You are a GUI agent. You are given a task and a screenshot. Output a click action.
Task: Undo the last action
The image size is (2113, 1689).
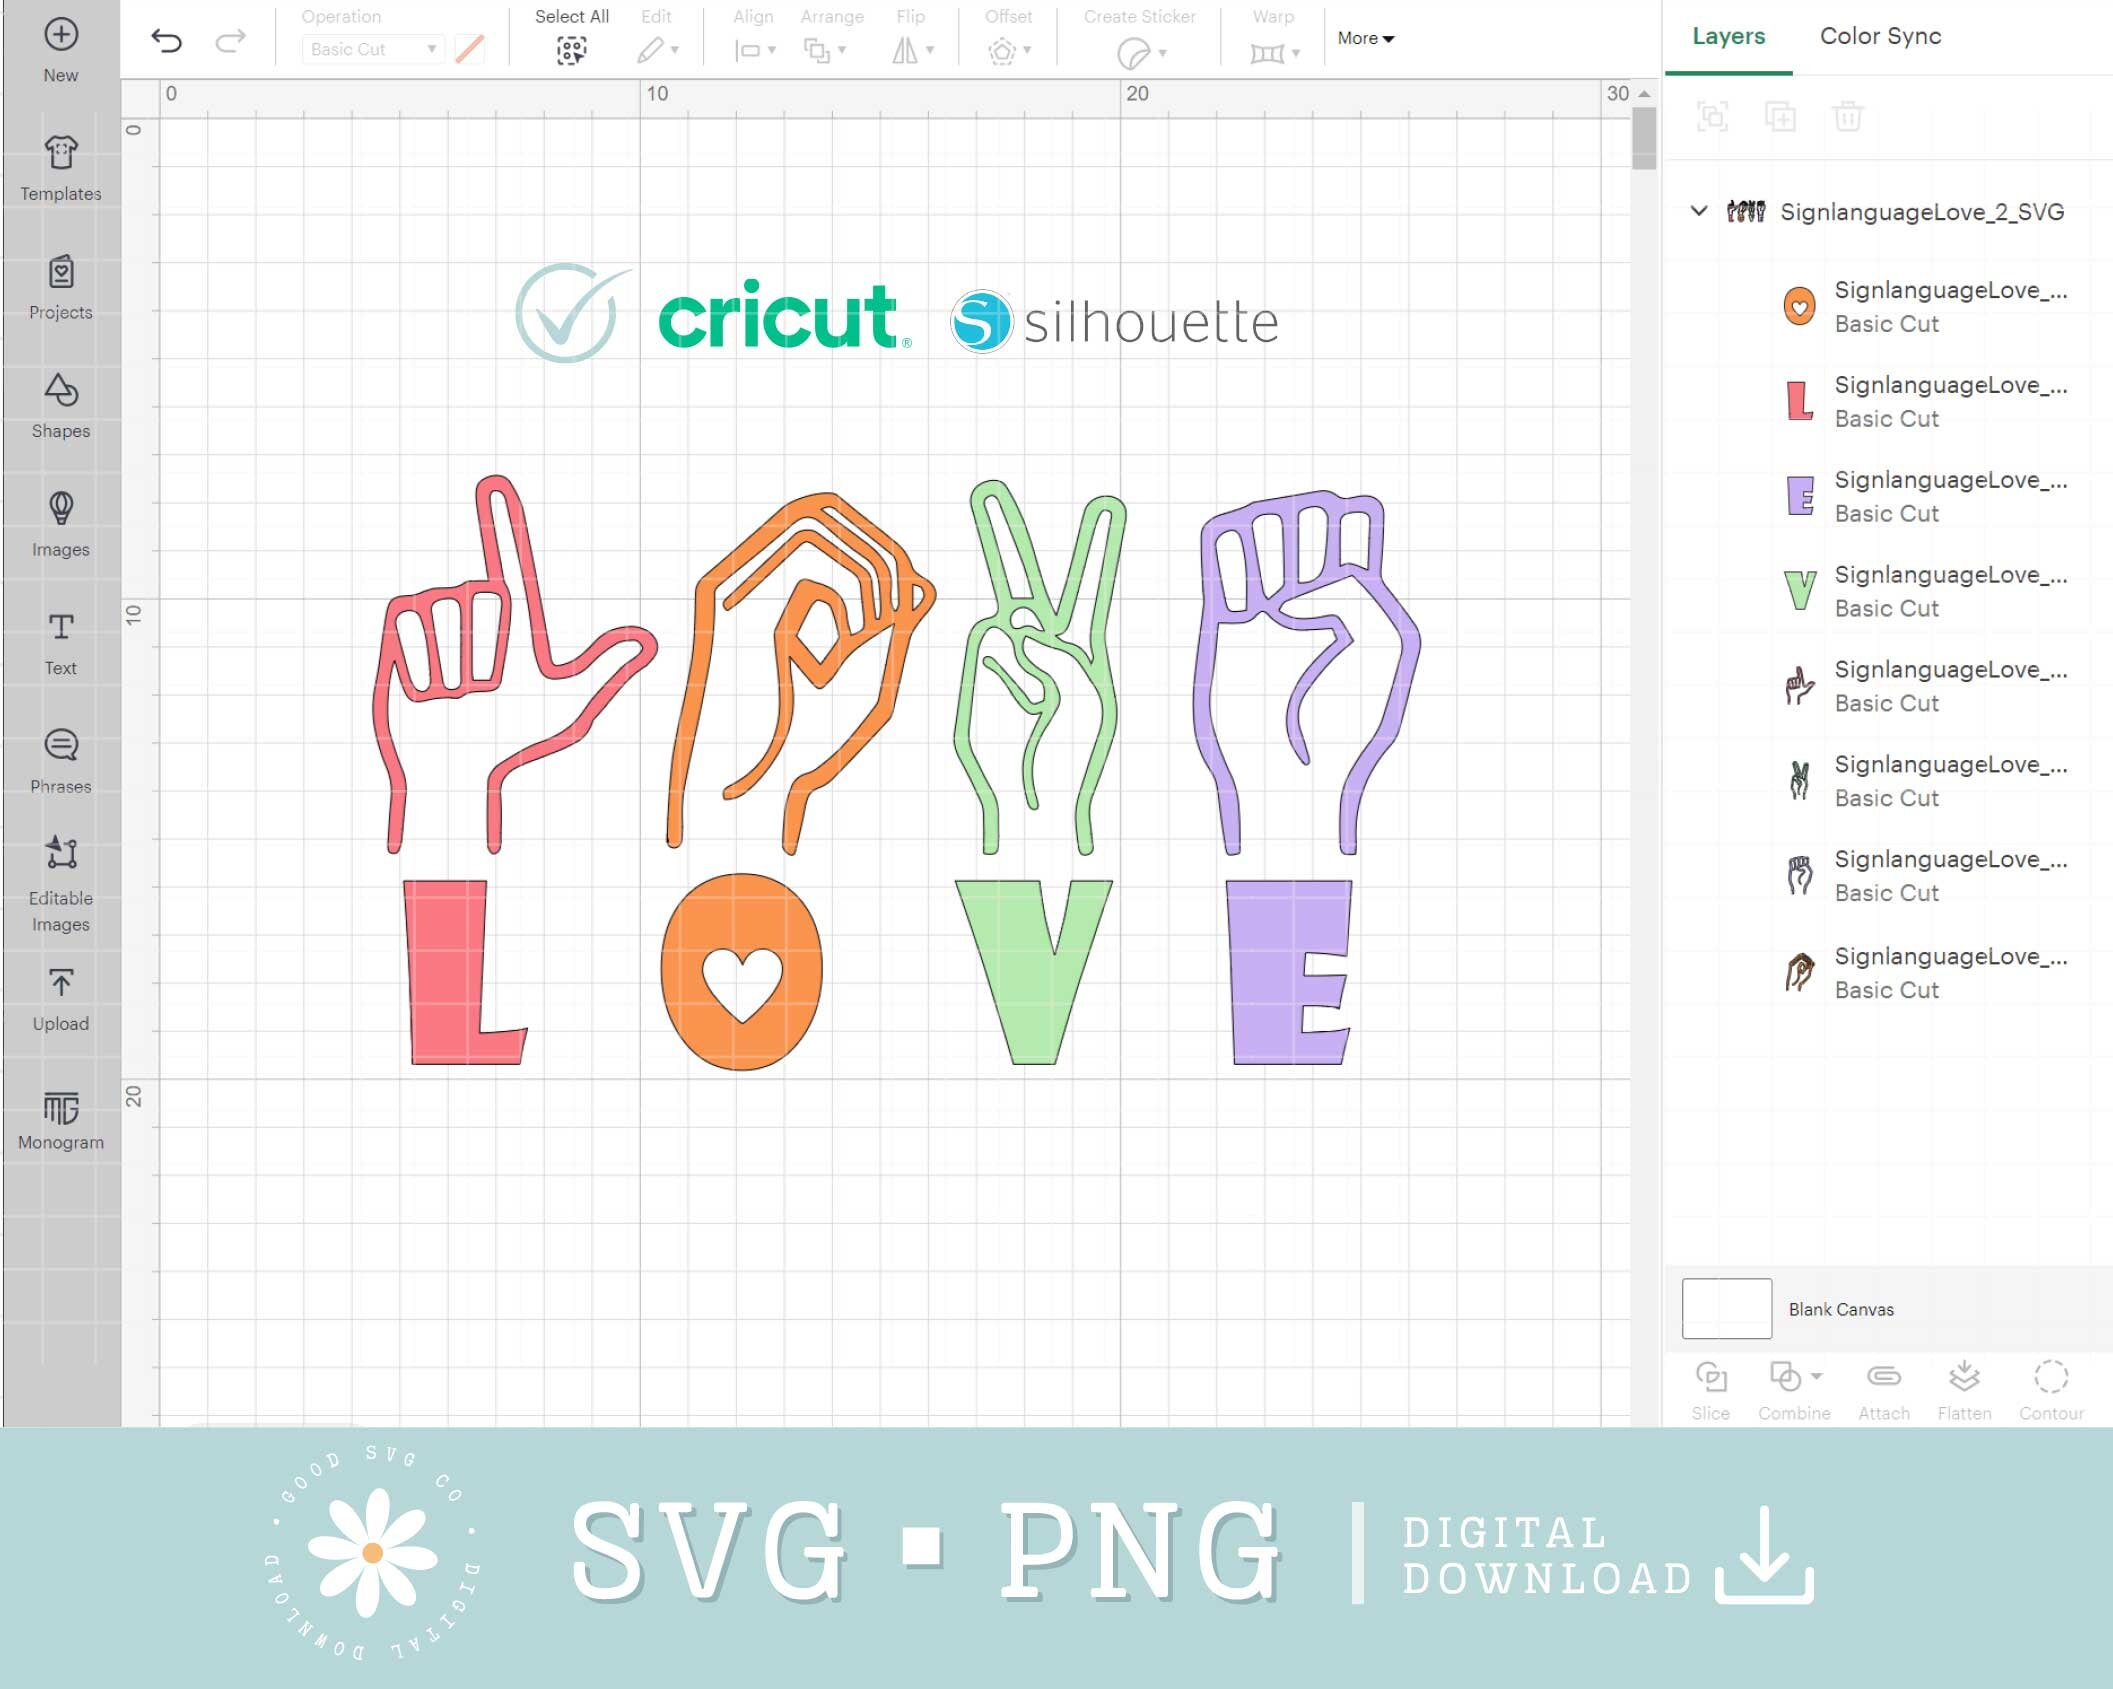168,40
